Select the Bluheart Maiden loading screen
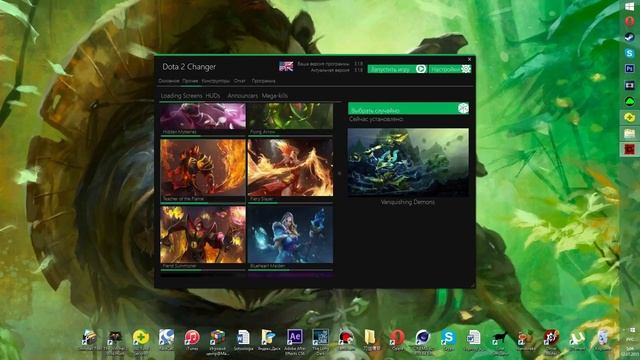The height and width of the screenshot is (360, 640). coord(290,238)
